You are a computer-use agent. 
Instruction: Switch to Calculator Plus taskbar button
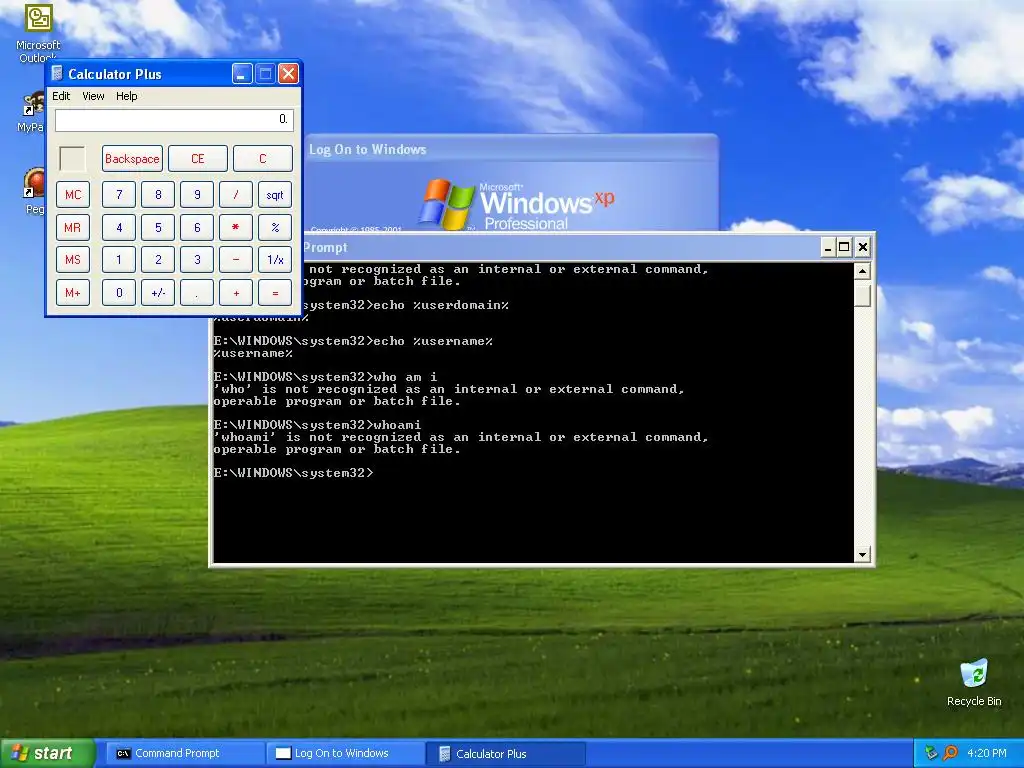[506, 754]
